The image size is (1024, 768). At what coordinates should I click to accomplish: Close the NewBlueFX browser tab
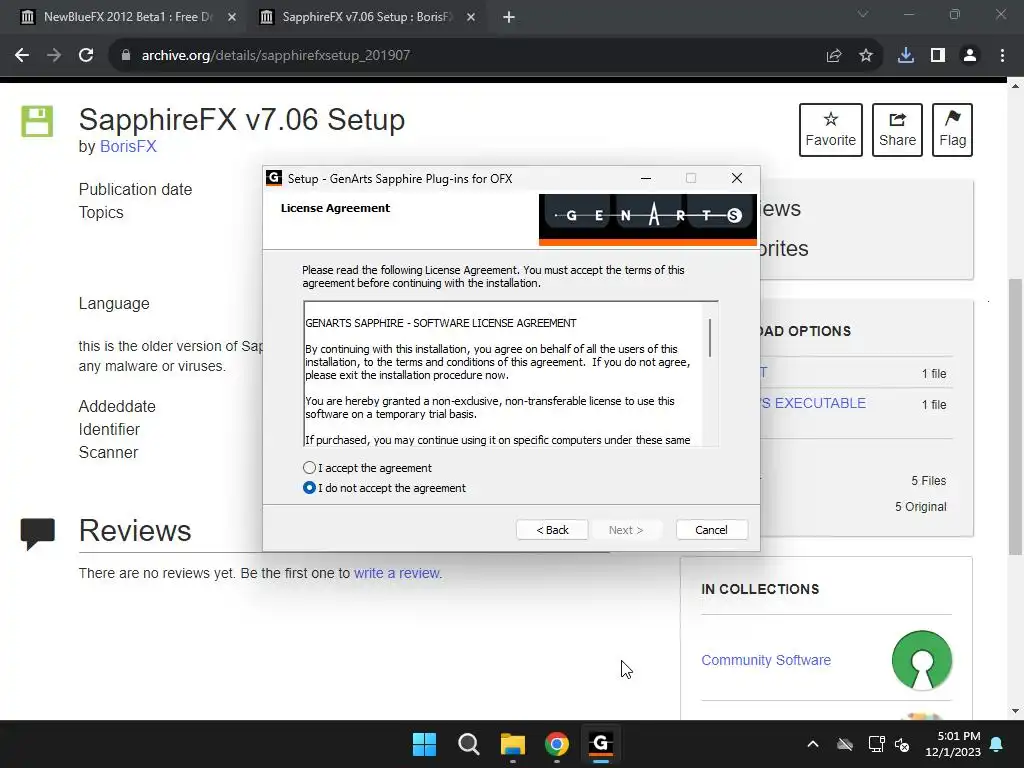pos(232,17)
